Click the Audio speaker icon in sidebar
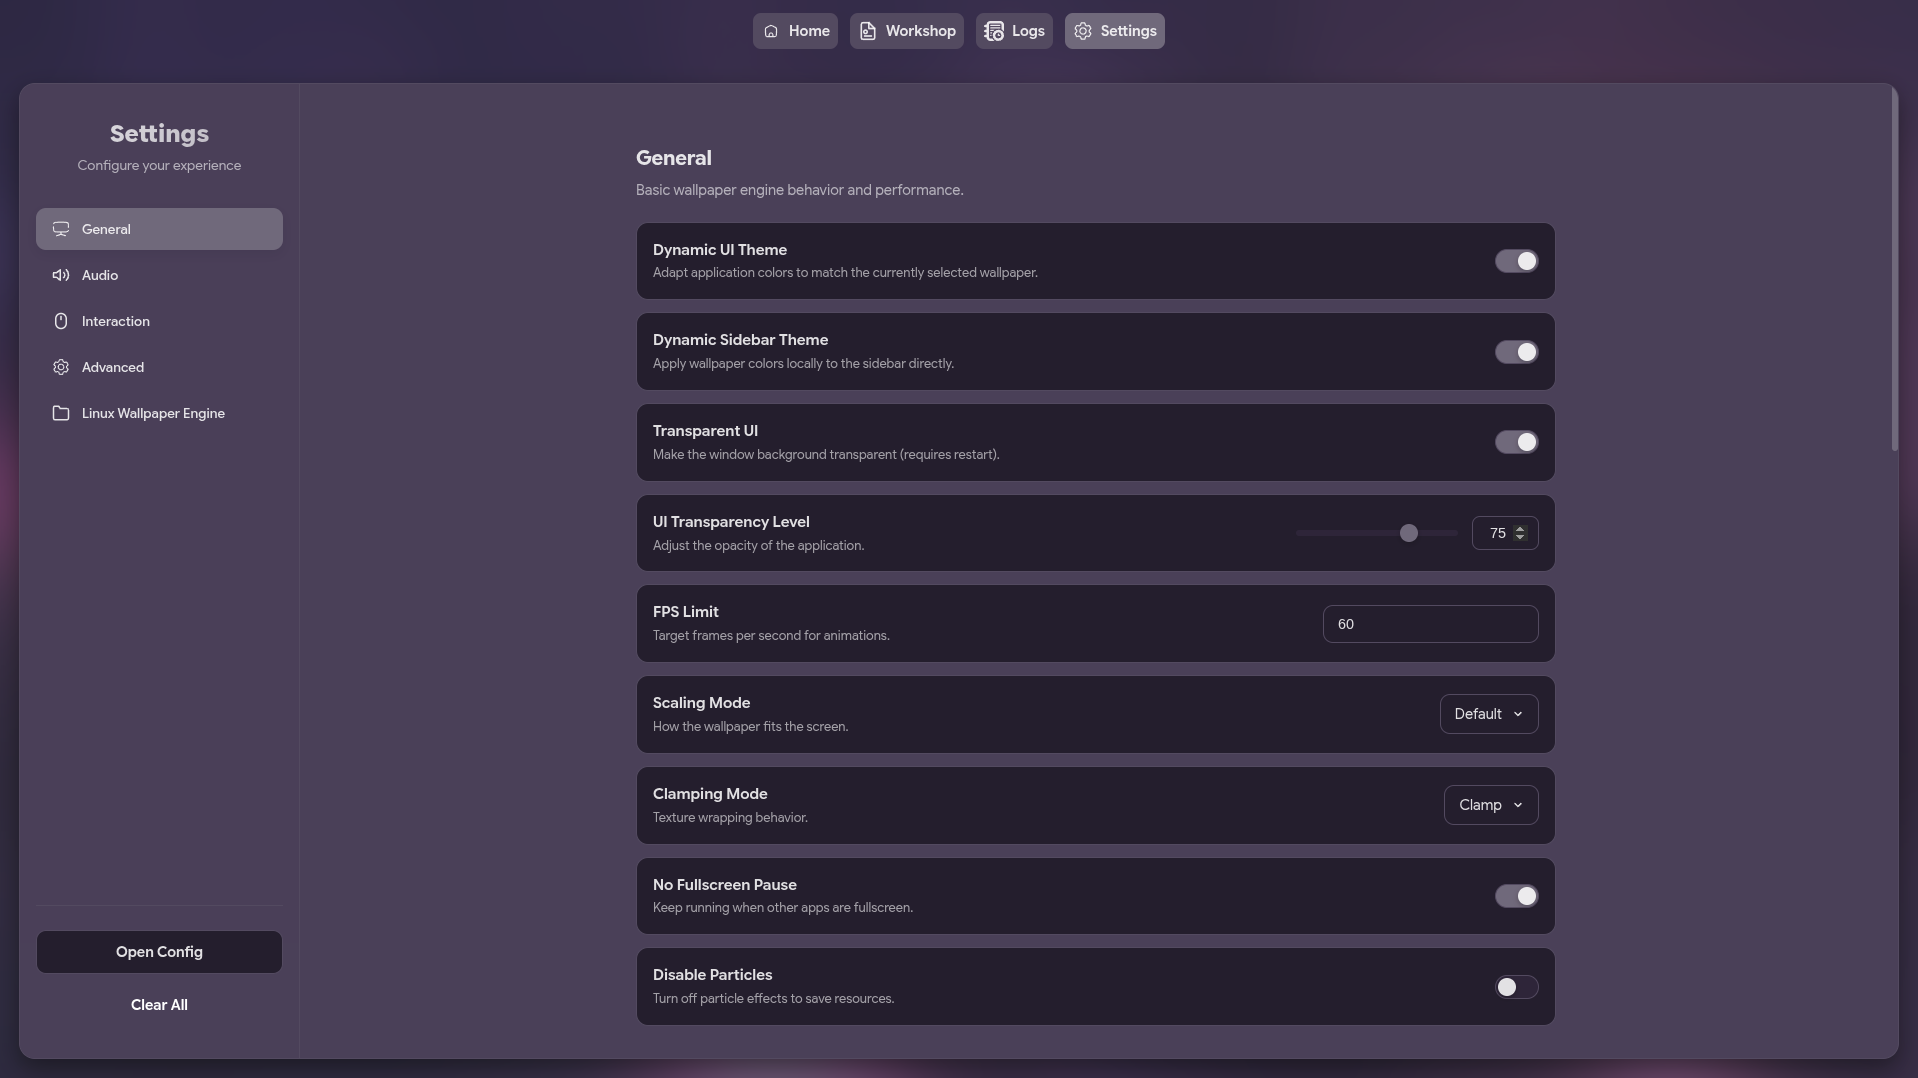This screenshot has height=1078, width=1918. 61,275
